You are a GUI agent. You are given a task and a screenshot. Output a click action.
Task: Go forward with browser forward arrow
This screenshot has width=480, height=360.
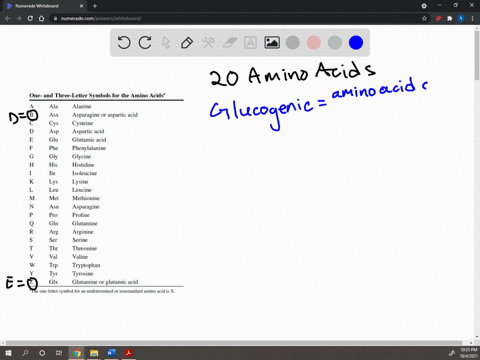19,18
